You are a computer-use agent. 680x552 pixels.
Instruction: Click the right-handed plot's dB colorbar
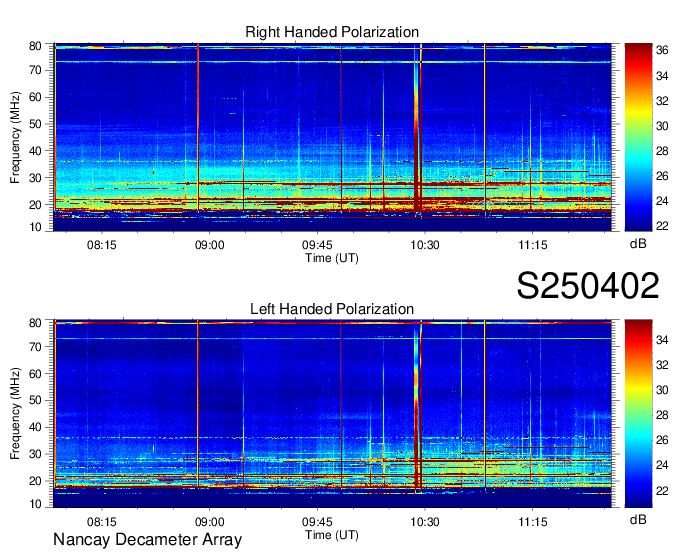point(638,137)
